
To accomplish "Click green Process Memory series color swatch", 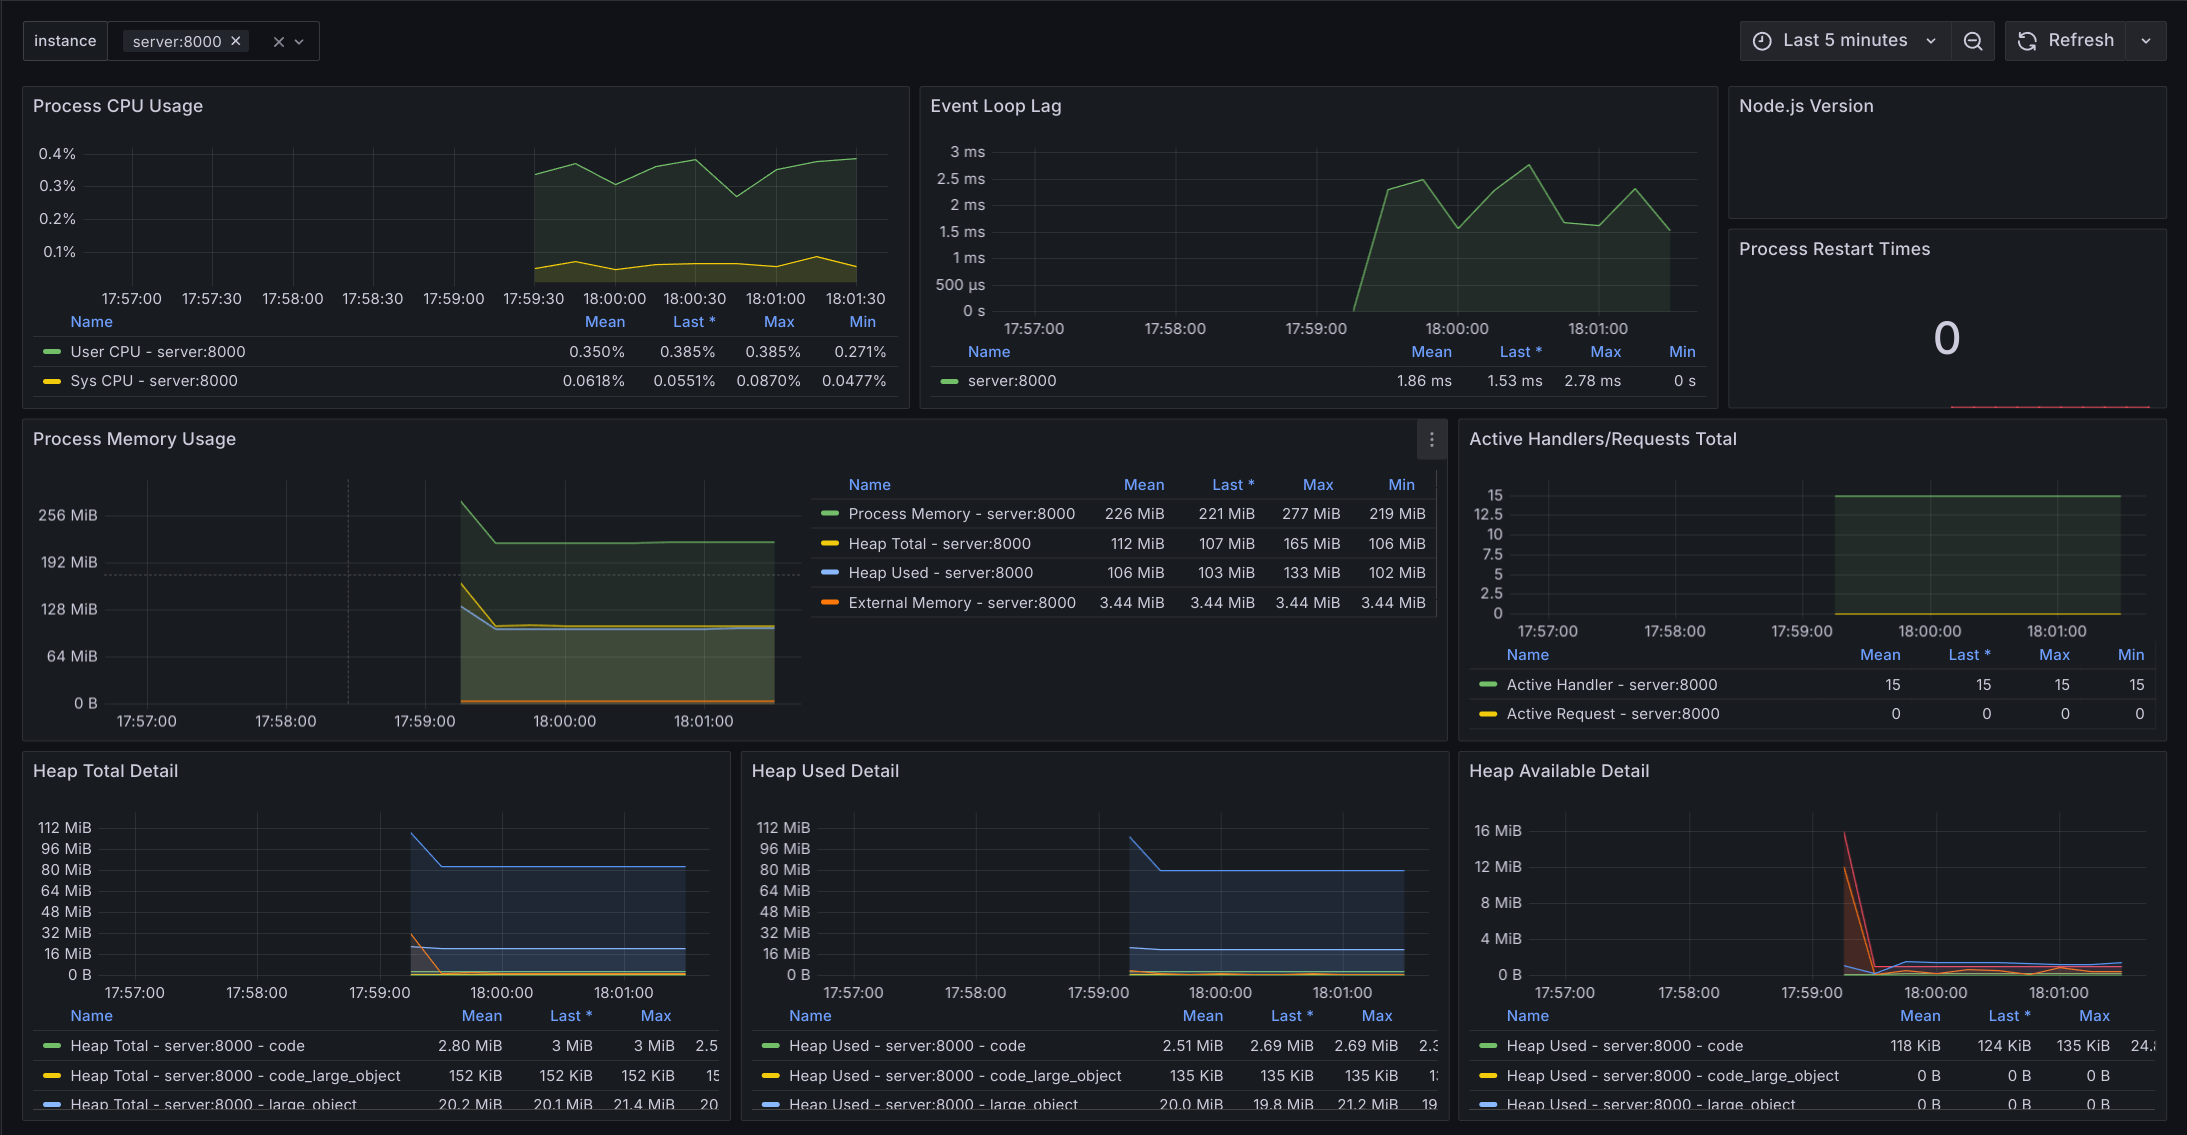I will point(829,514).
